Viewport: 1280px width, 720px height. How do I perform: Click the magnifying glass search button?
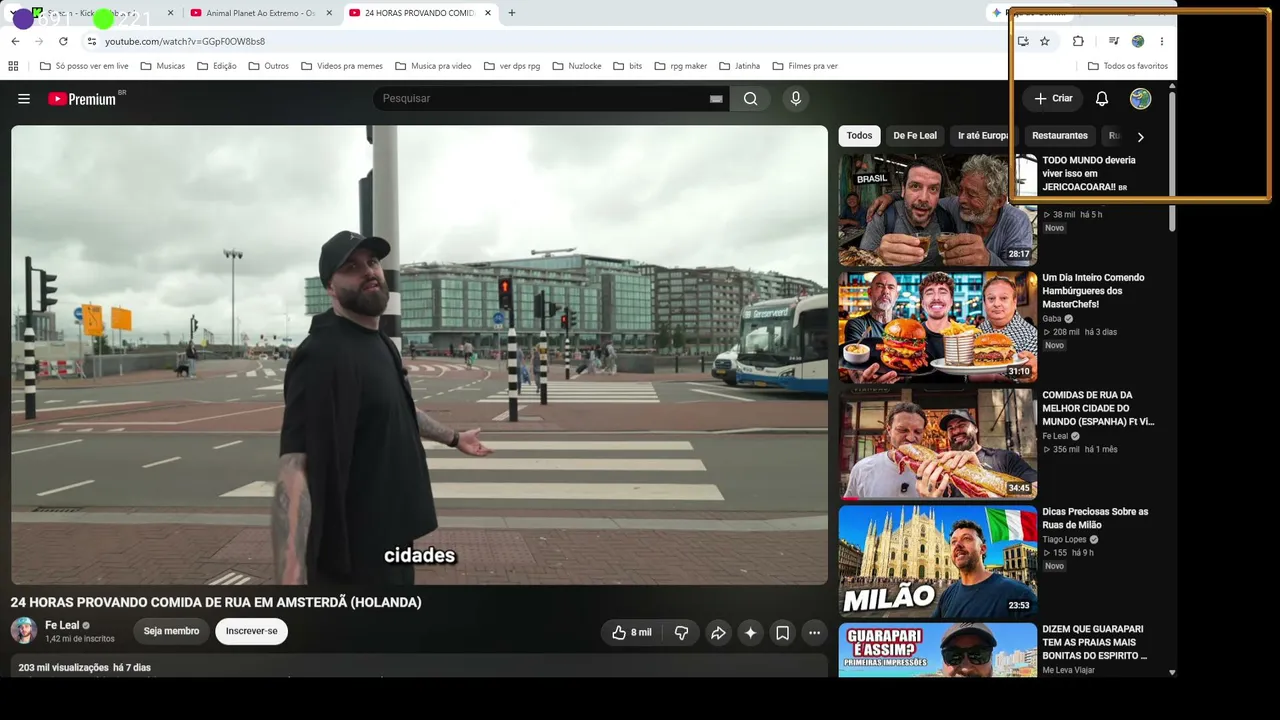[750, 99]
